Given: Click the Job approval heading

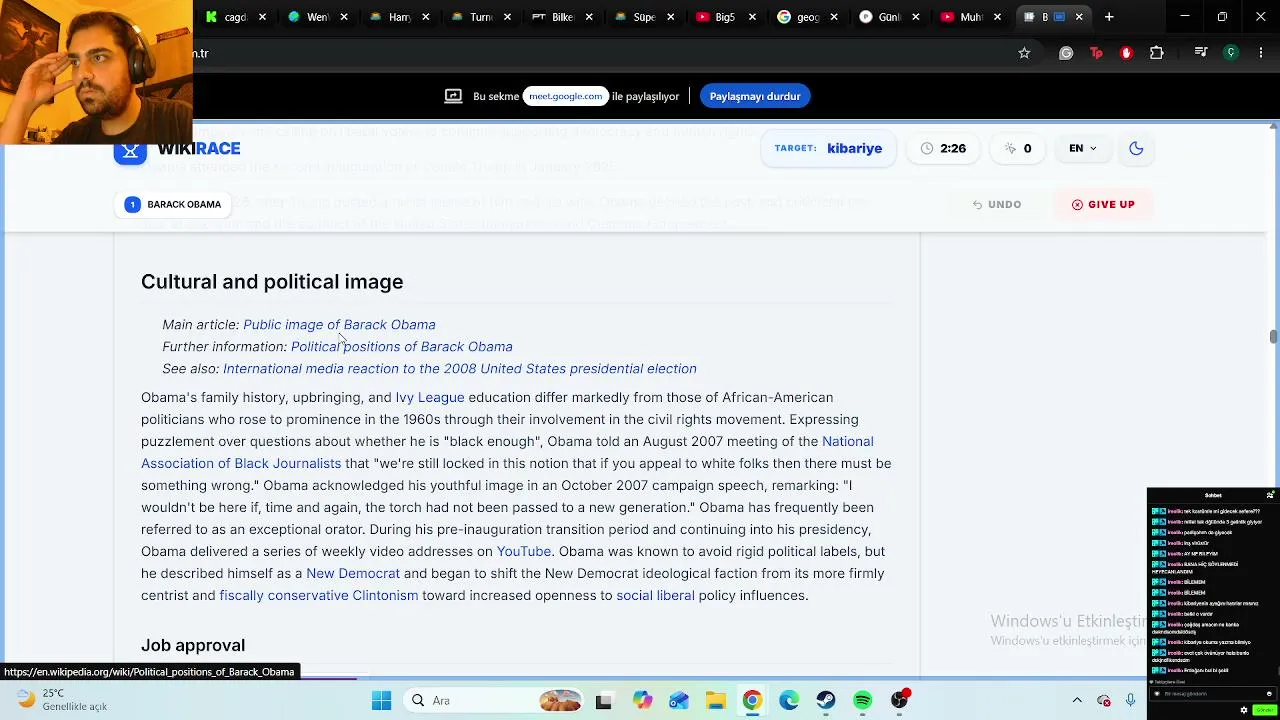Looking at the screenshot, I should pyautogui.click(x=193, y=645).
